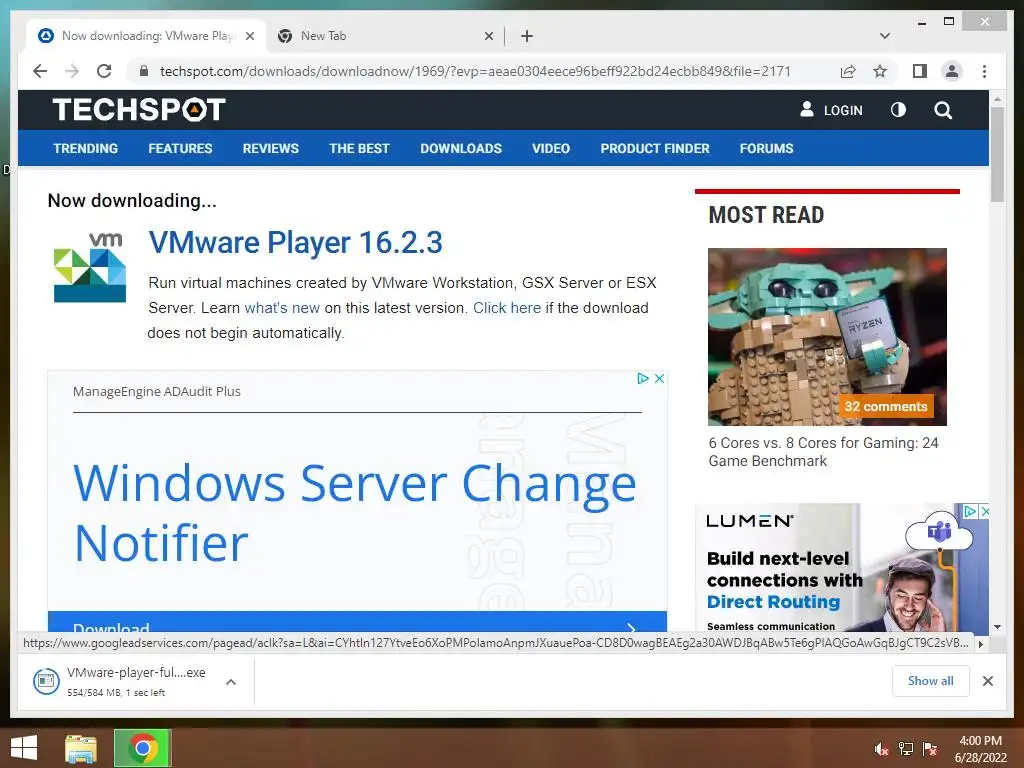Click the page vertical scrollbar thumb
1024x768 pixels.
pyautogui.click(x=997, y=154)
